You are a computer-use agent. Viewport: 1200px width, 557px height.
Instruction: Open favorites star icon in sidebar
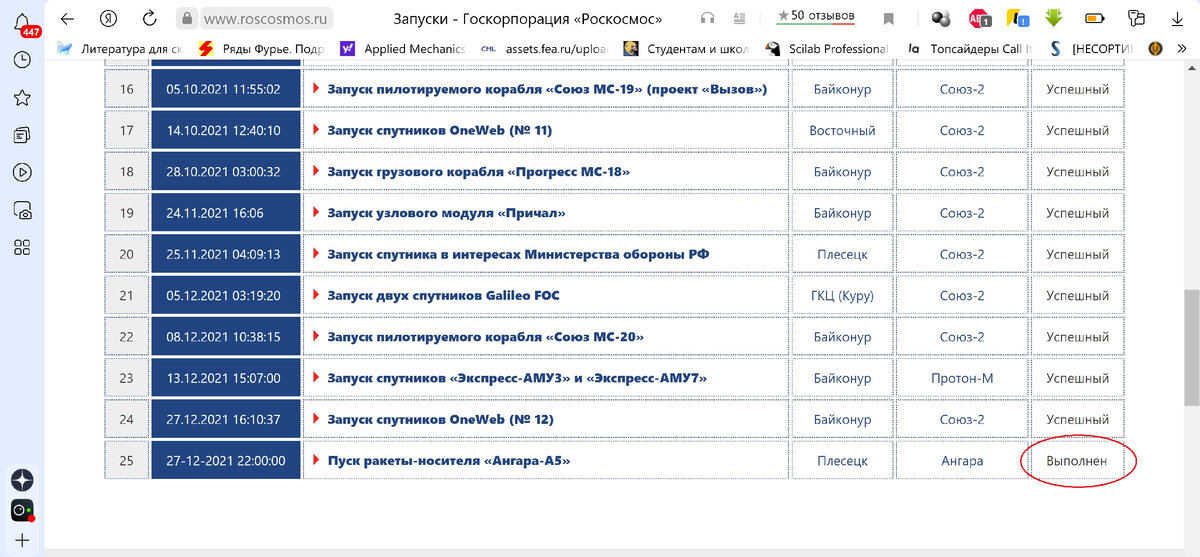click(x=22, y=97)
